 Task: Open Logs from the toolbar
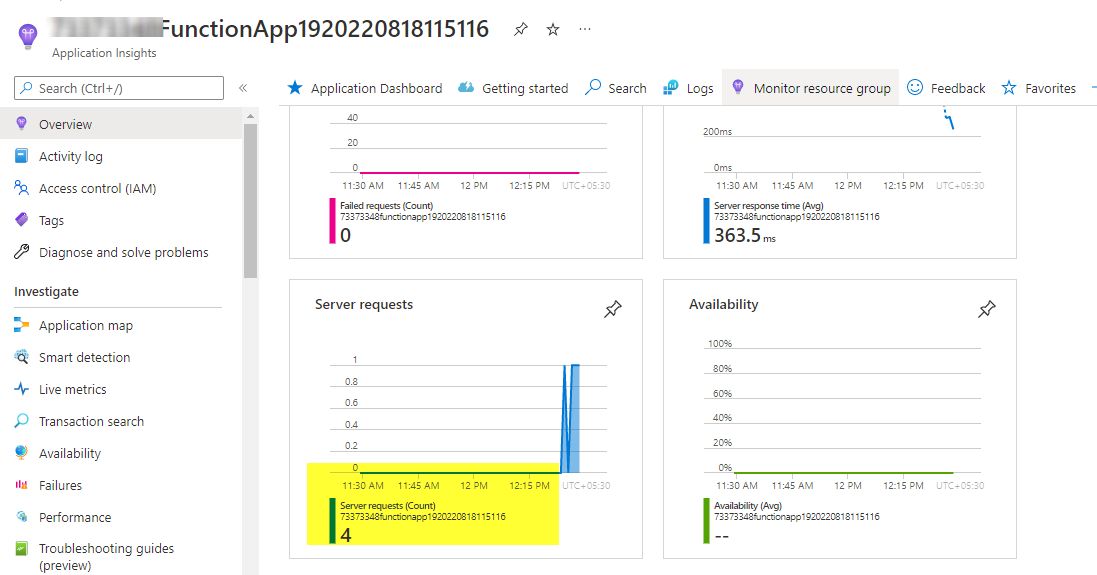tap(688, 88)
